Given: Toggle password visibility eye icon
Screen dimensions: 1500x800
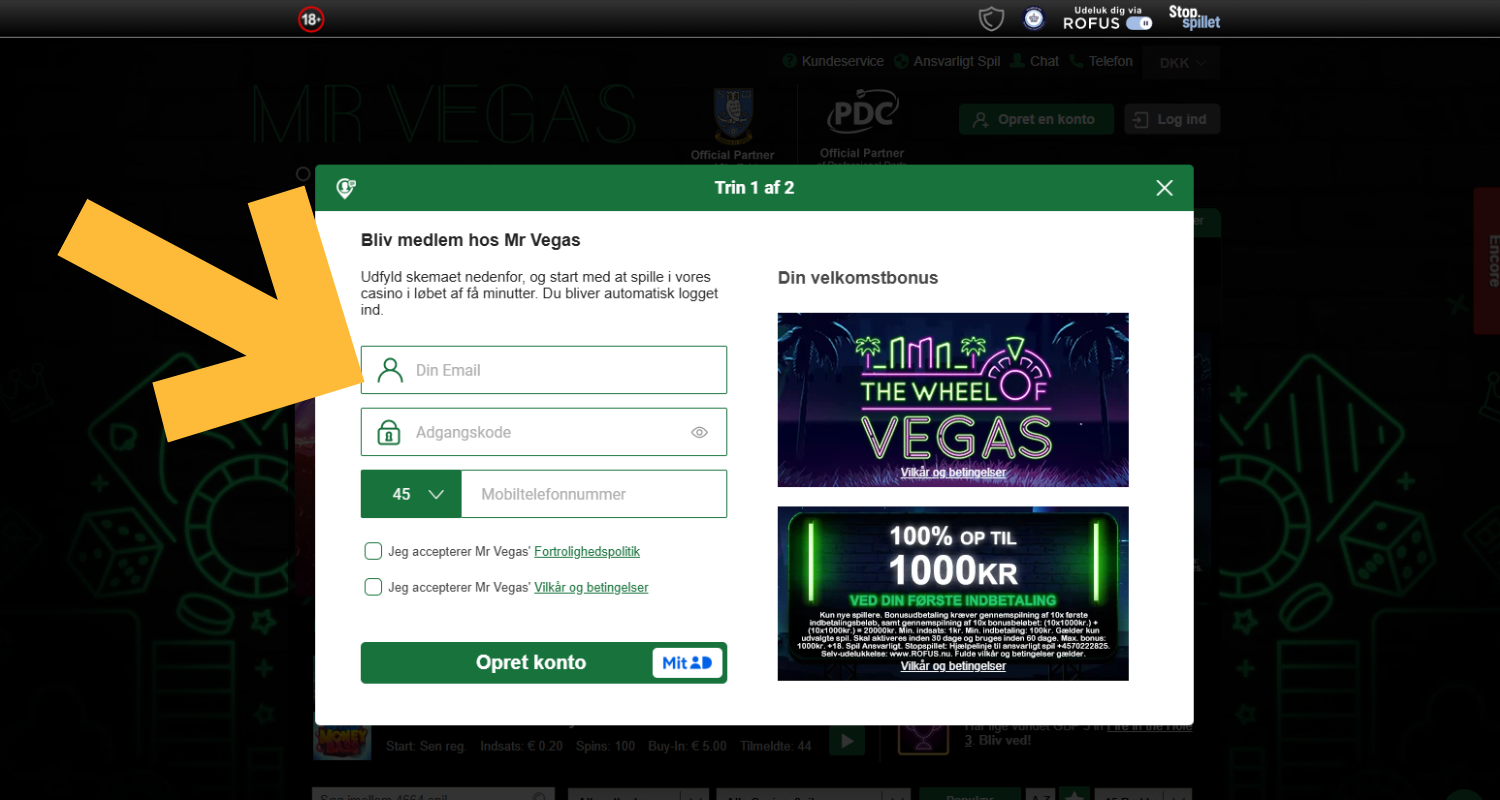Looking at the screenshot, I should tap(699, 432).
